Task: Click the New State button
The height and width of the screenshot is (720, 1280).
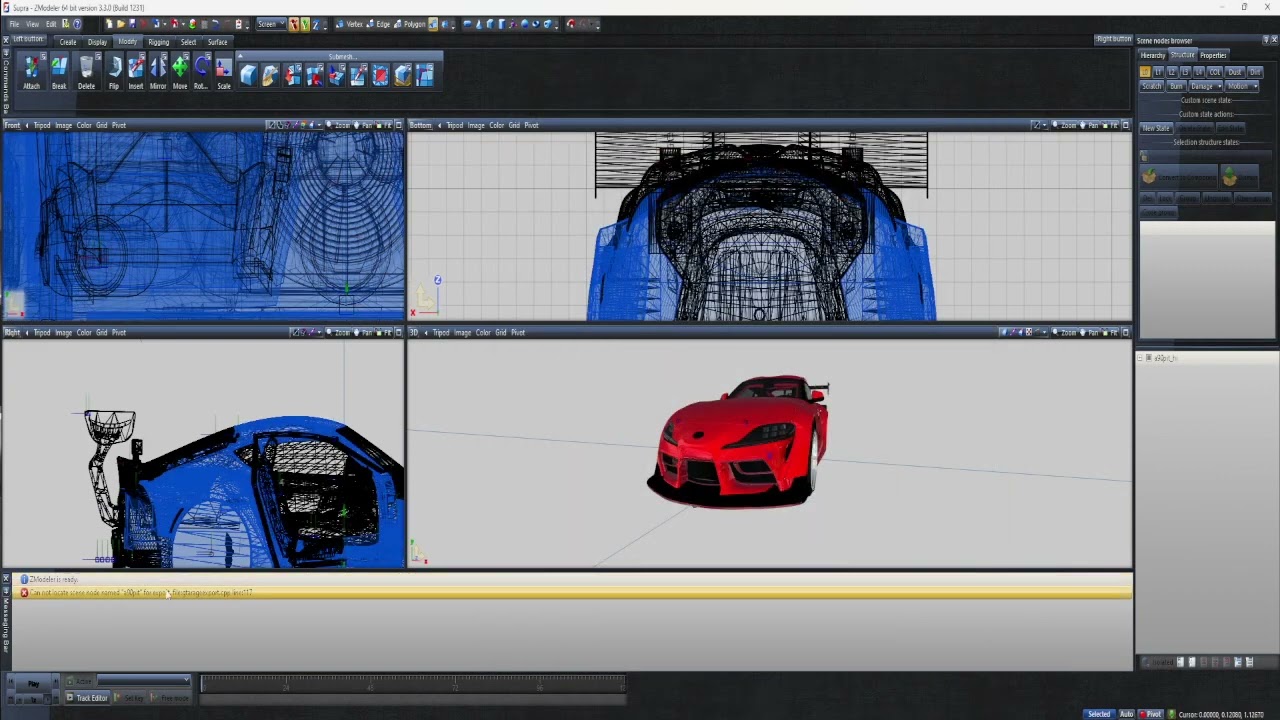Action: pyautogui.click(x=1156, y=128)
